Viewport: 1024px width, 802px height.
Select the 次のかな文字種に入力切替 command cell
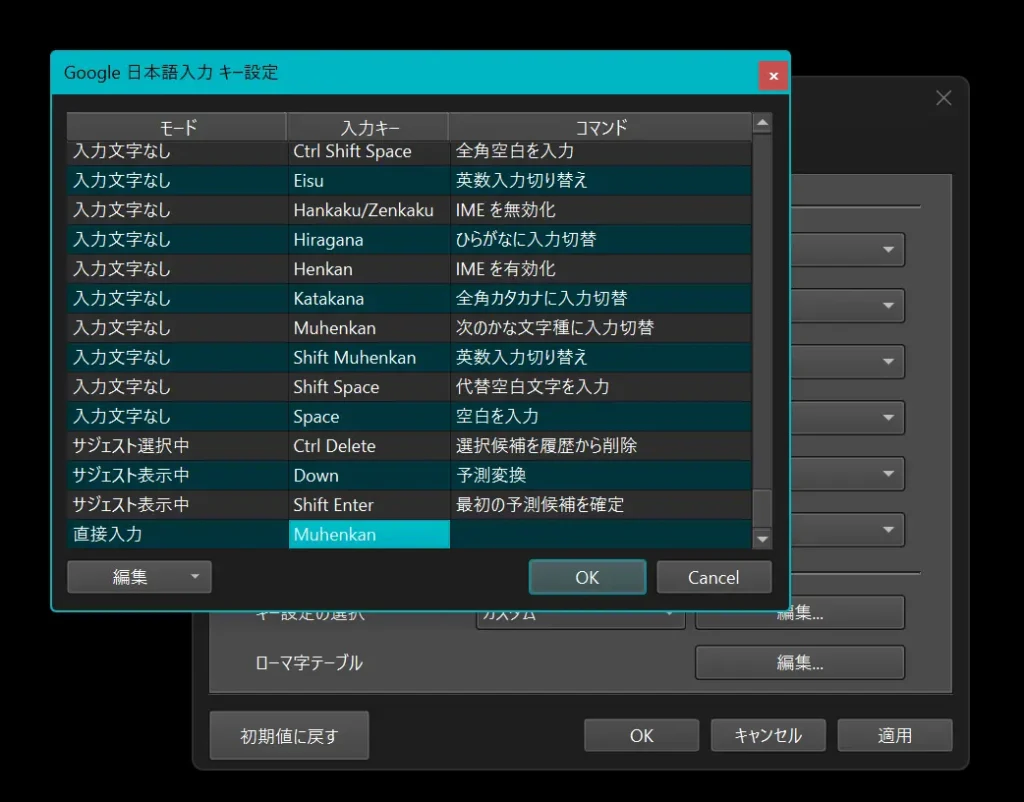pyautogui.click(x=601, y=328)
